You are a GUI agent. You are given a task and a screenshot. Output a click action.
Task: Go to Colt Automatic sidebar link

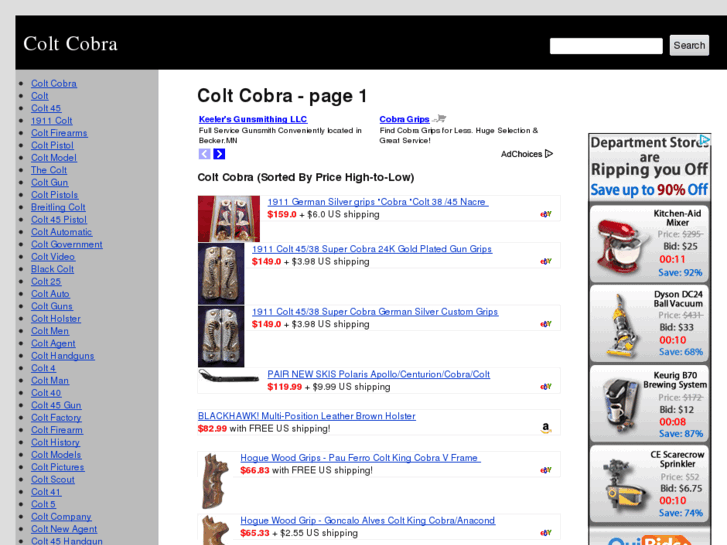(x=61, y=232)
